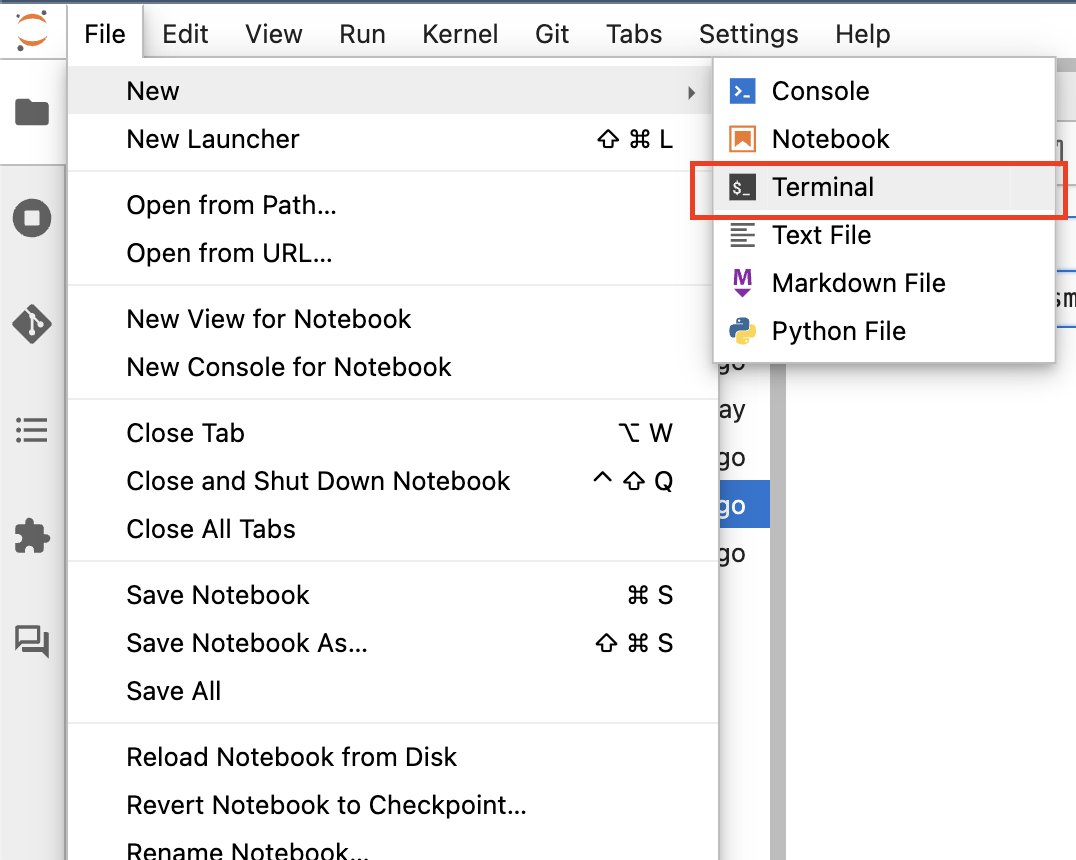Open the chat comments sidebar icon
Image resolution: width=1076 pixels, height=860 pixels.
tap(32, 641)
